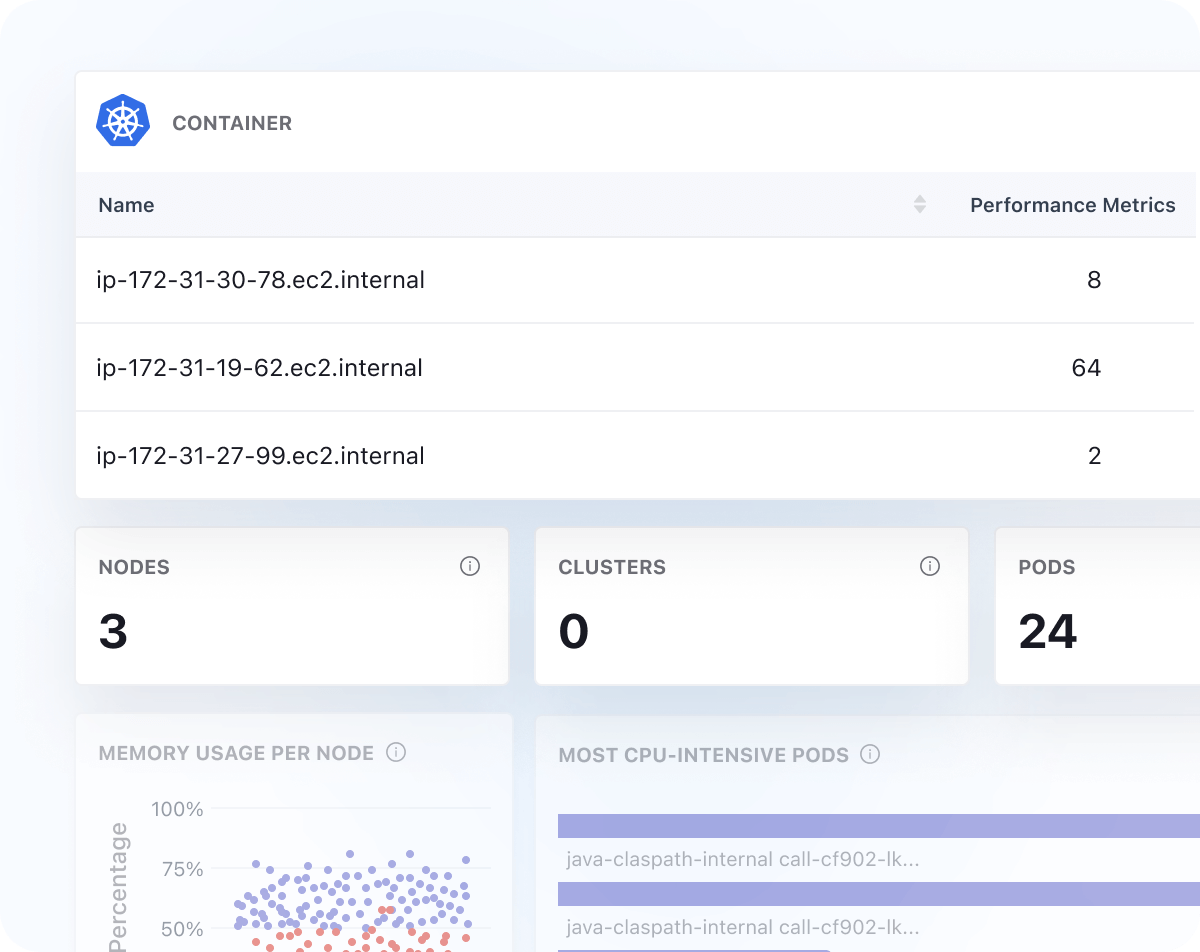Click the CONTAINER panel title
The image size is (1200, 952).
coord(232,123)
